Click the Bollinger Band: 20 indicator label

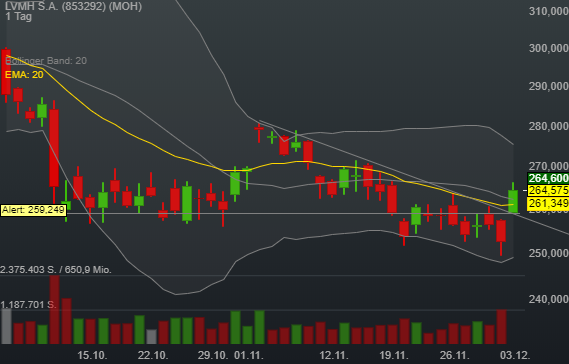point(46,61)
